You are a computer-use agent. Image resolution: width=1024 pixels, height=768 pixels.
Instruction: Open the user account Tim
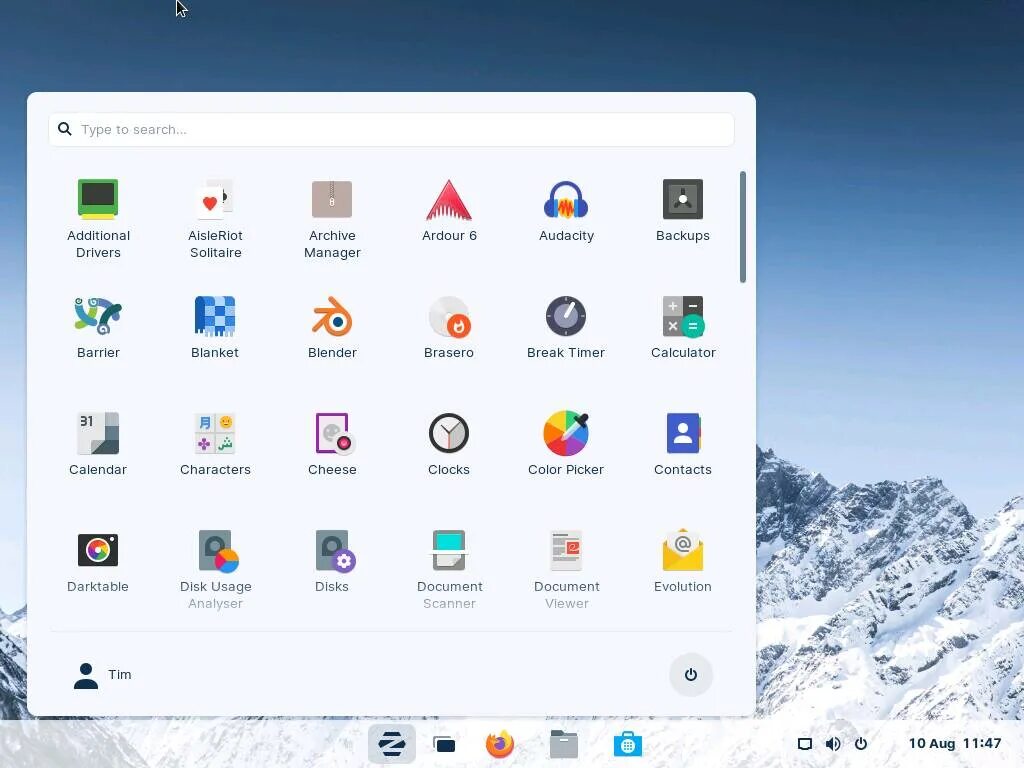click(x=102, y=675)
